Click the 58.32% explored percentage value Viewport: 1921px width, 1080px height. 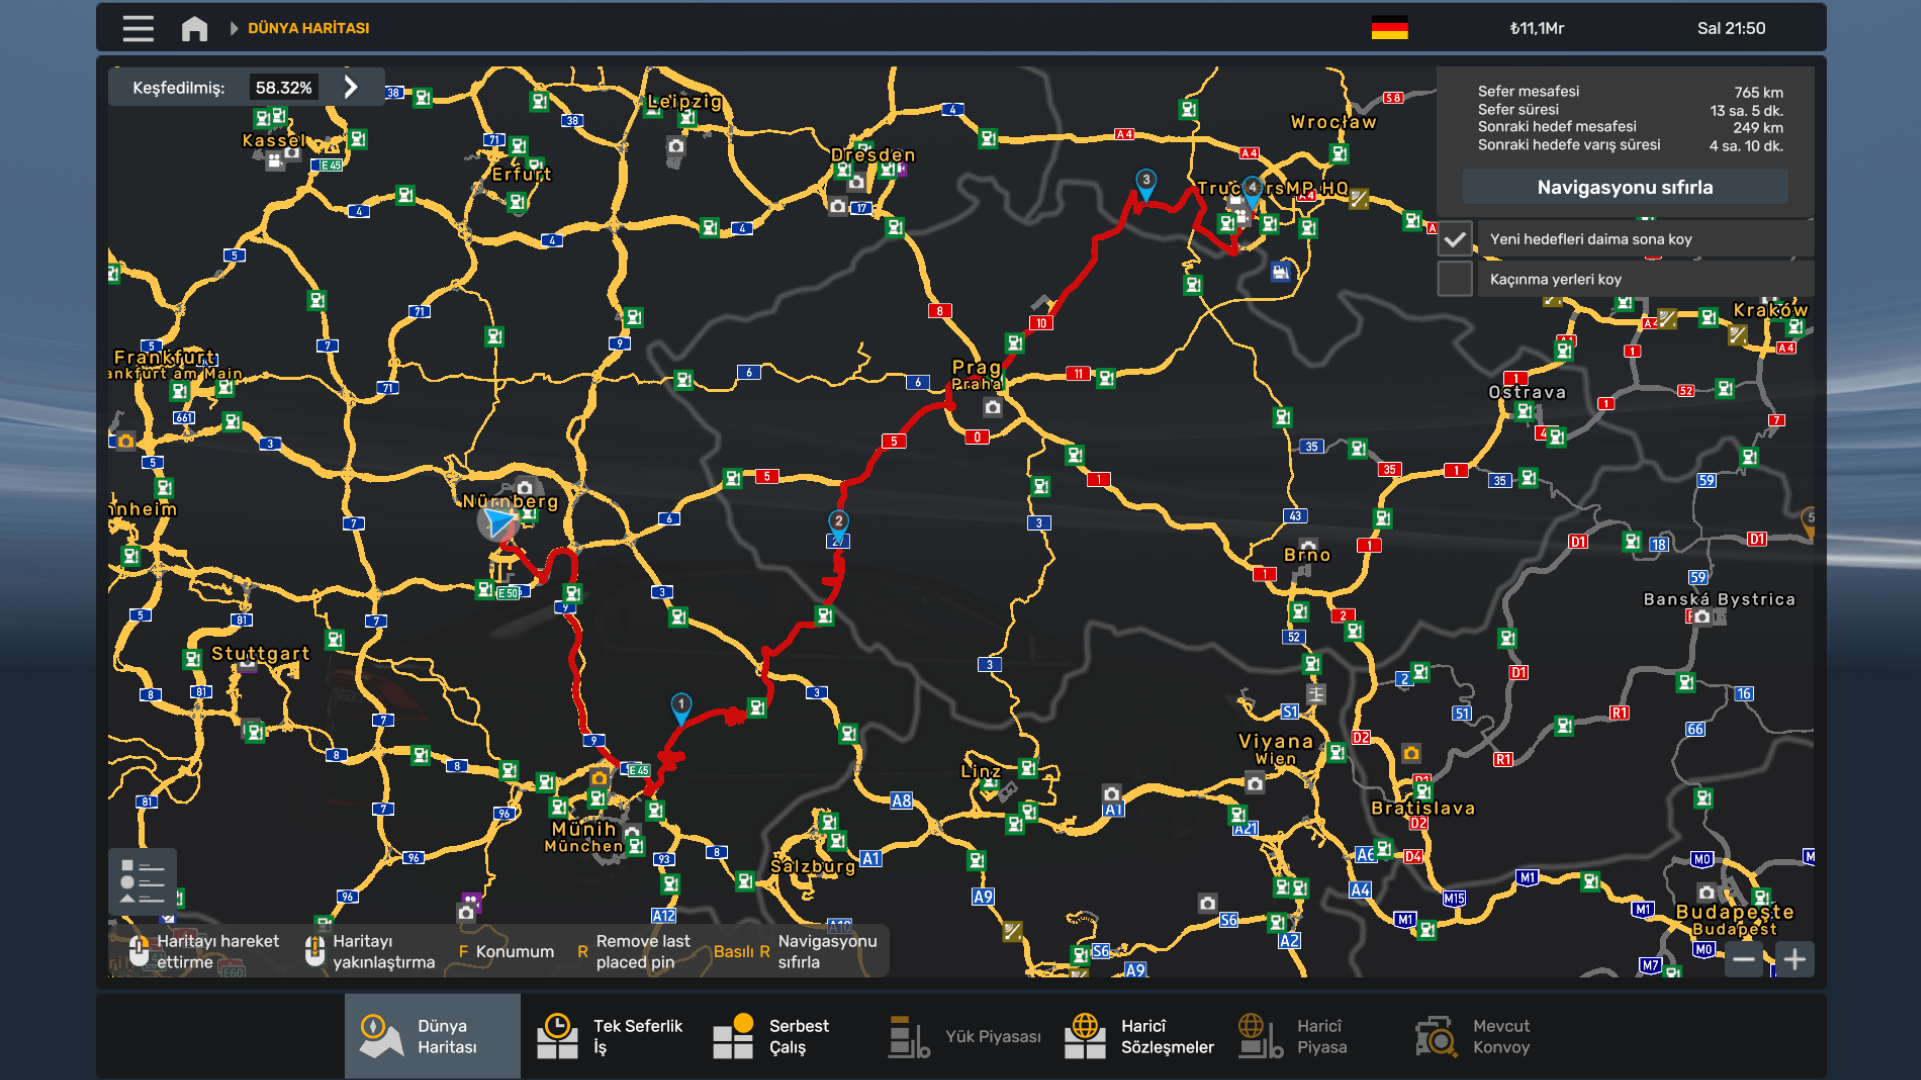point(283,87)
